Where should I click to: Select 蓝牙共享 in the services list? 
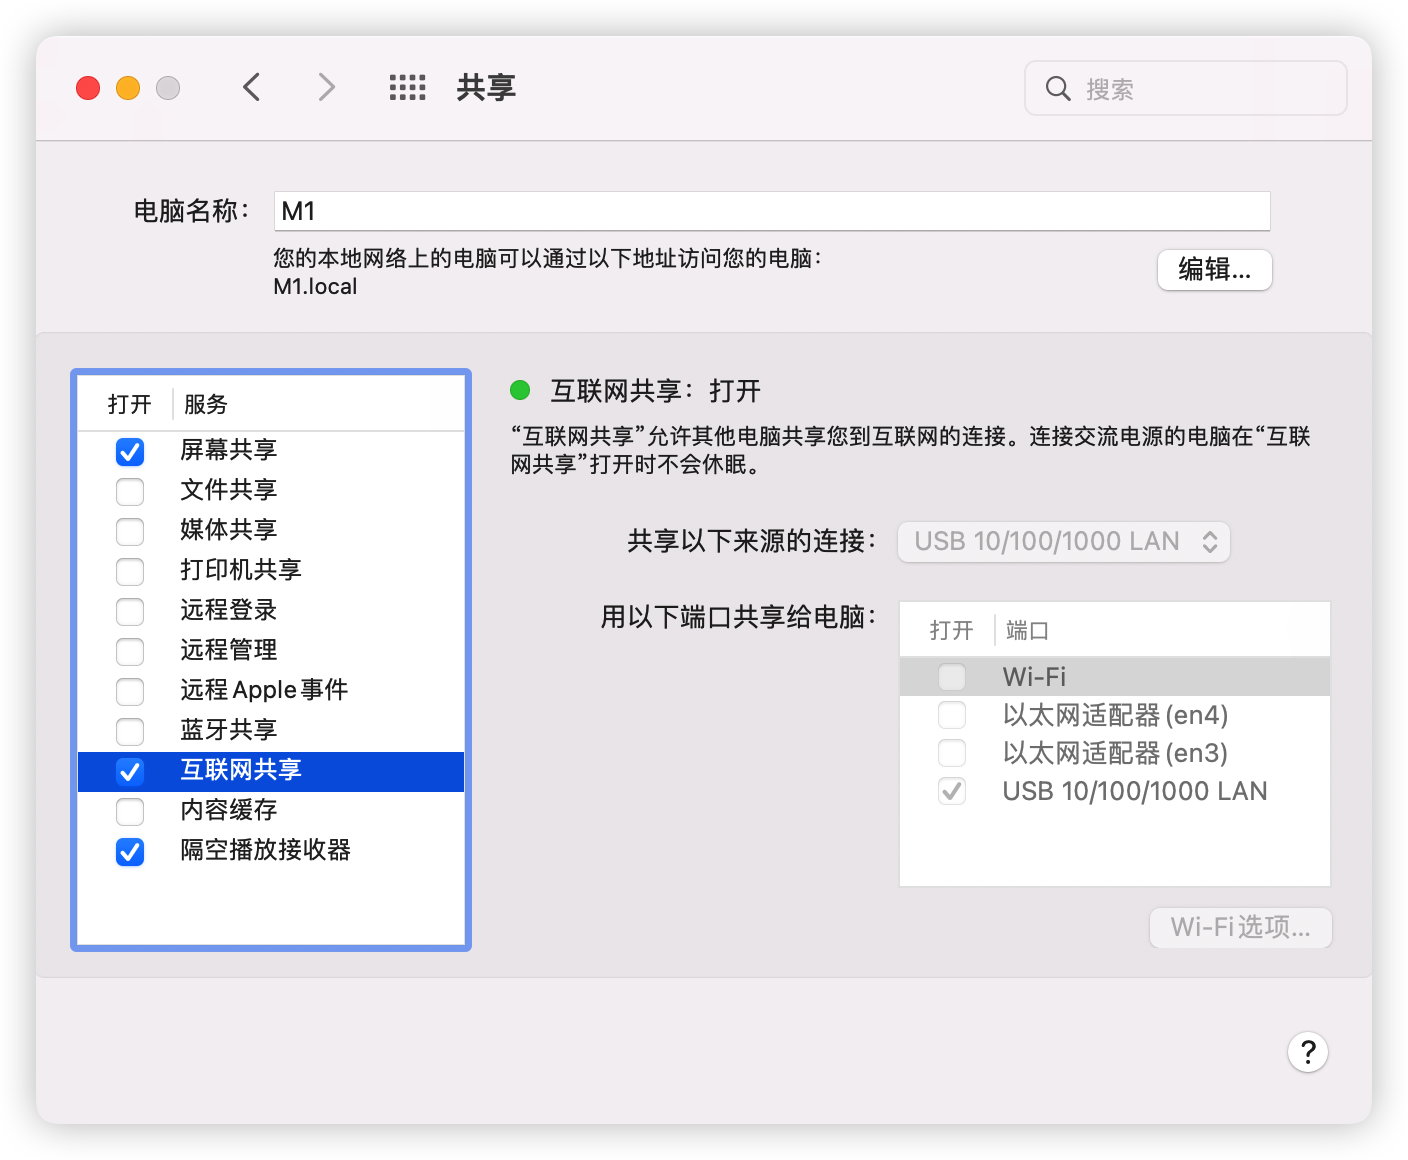pos(228,731)
